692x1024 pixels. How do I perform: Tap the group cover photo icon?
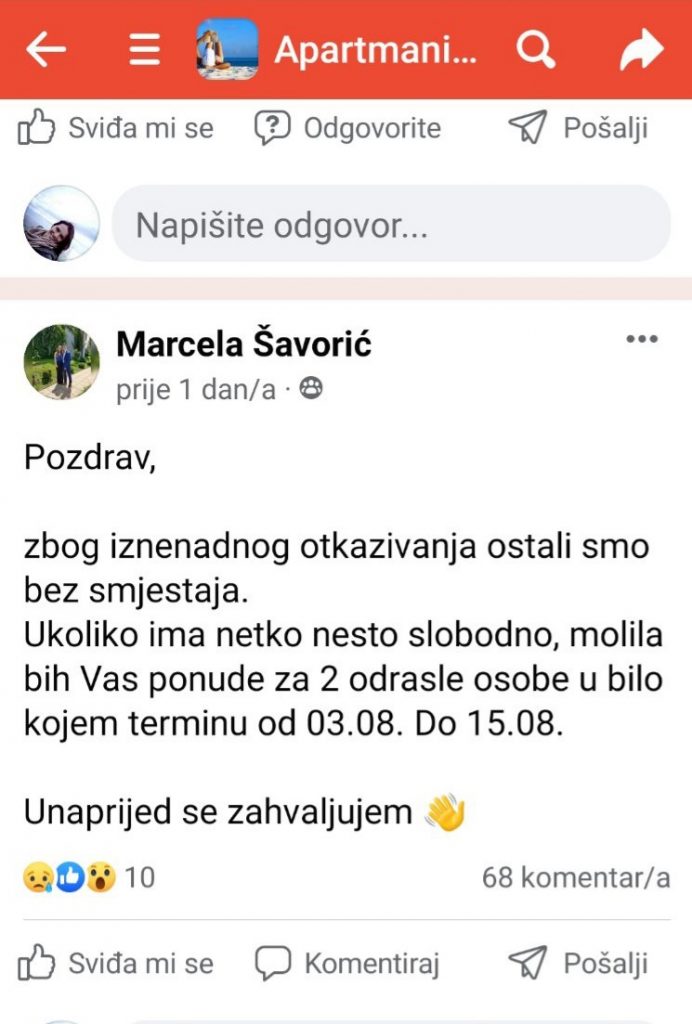coord(227,49)
